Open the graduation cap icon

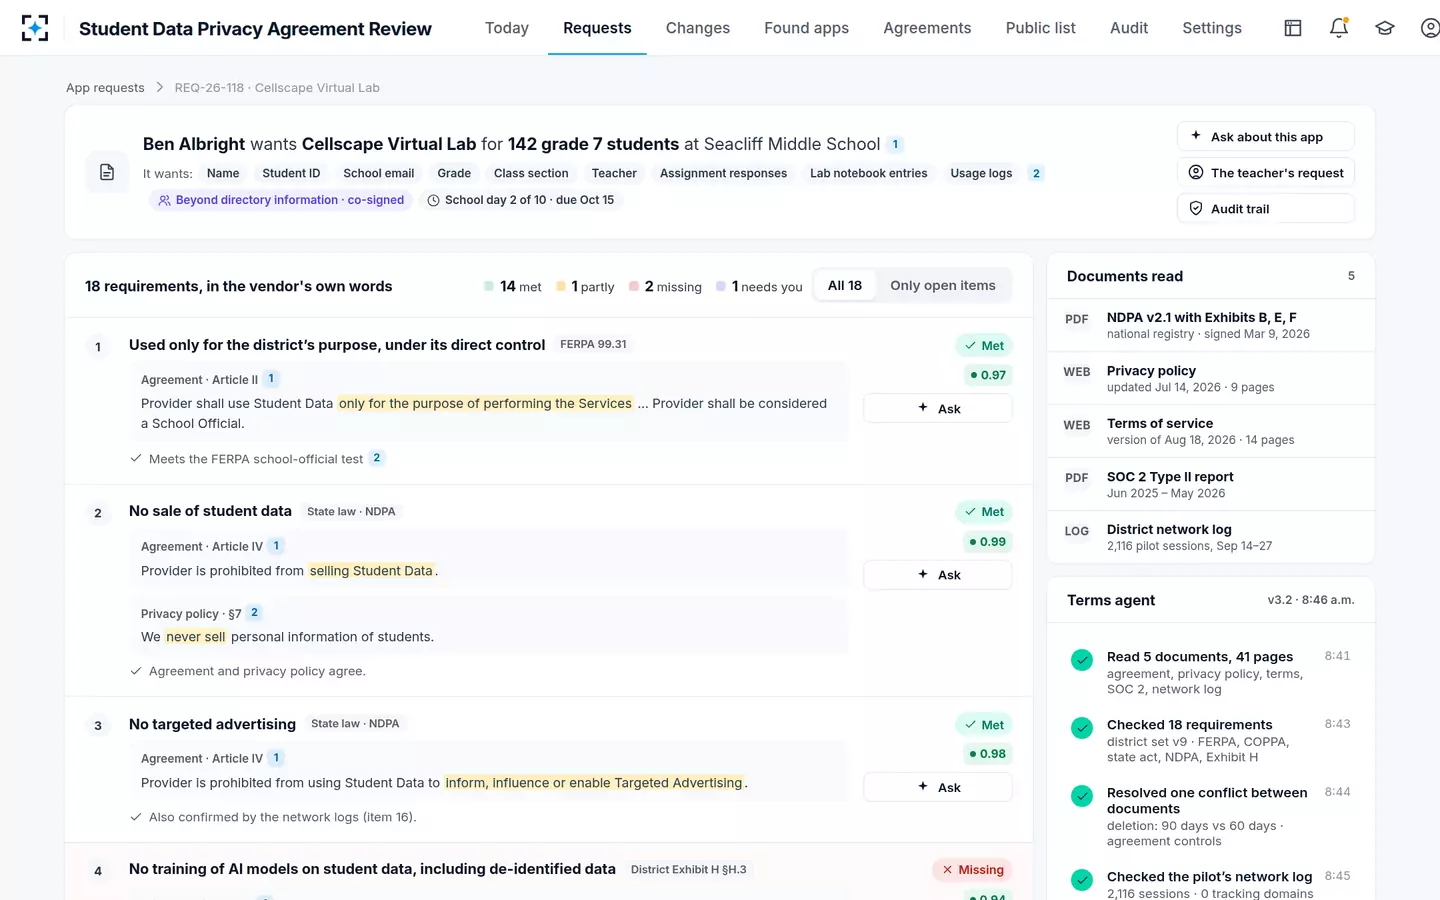pos(1385,28)
